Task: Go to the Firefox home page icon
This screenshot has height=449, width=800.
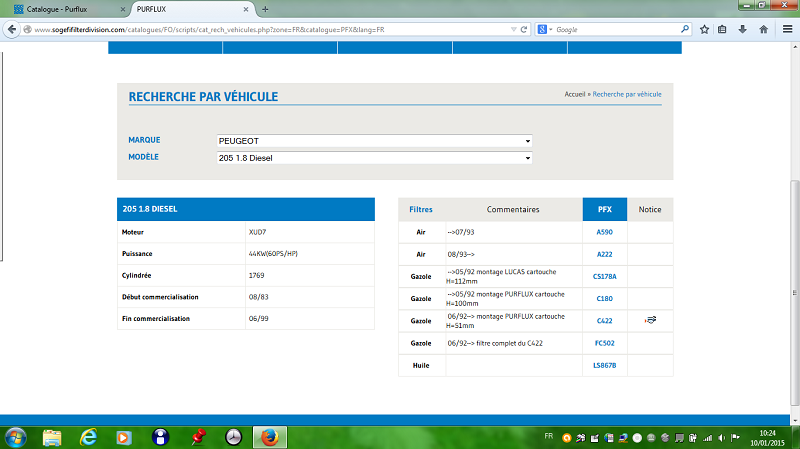Action: click(x=763, y=30)
